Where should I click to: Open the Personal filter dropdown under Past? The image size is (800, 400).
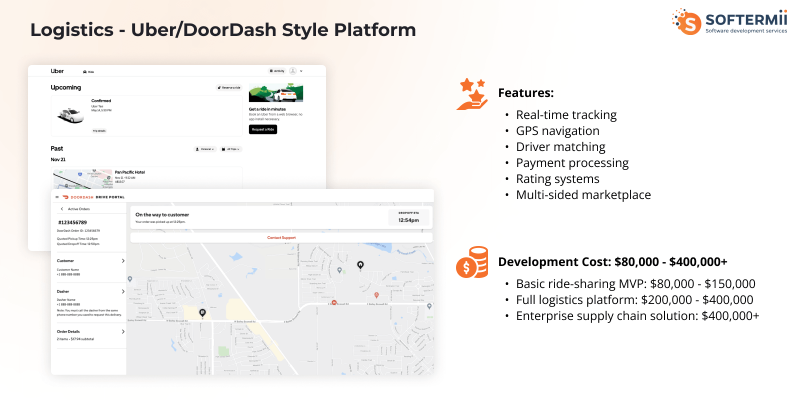click(205, 149)
